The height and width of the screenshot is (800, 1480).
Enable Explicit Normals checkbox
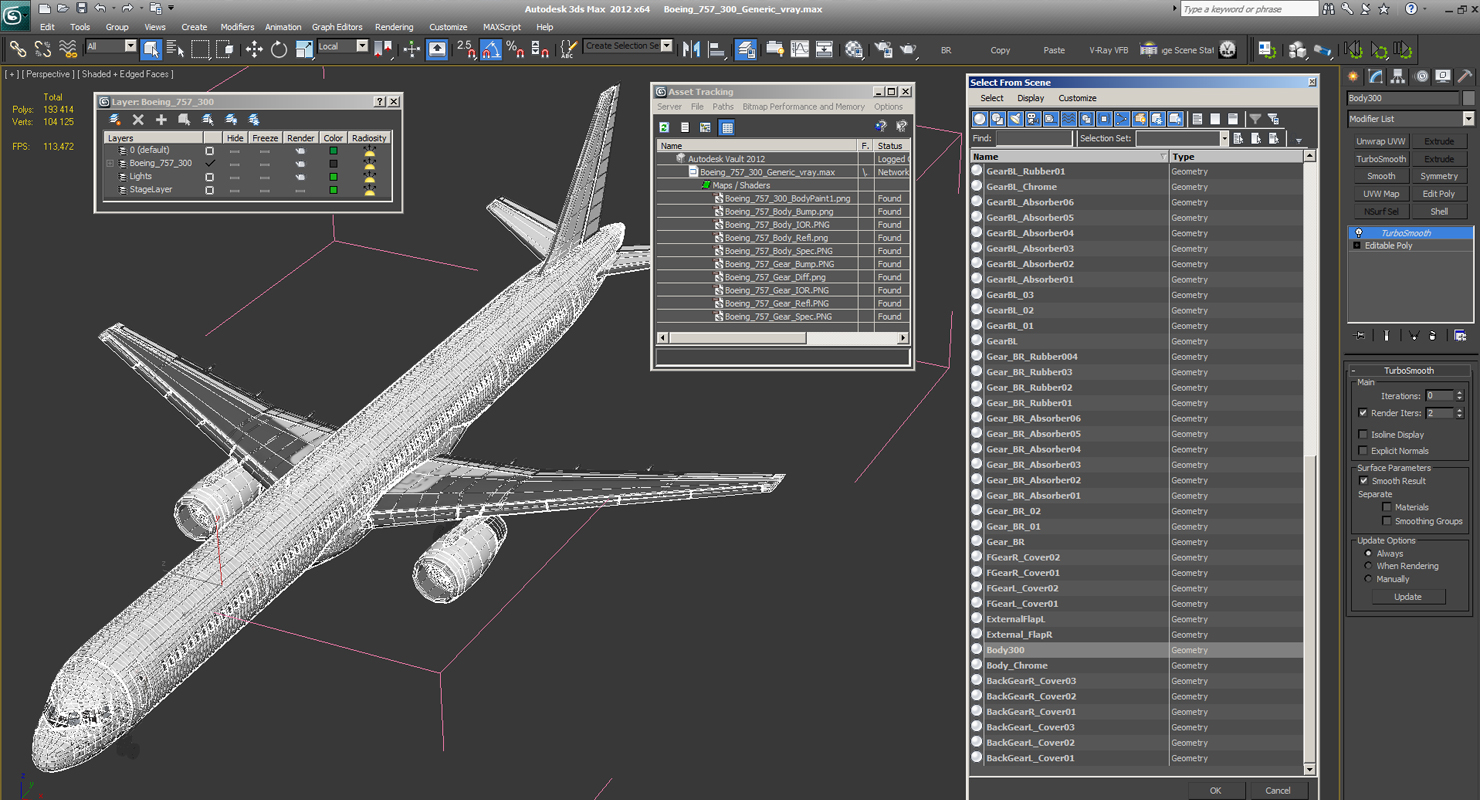(x=1363, y=450)
